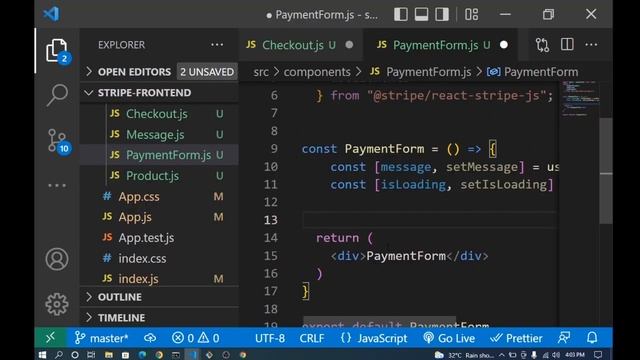Start Go Live server from status bar

tap(449, 338)
